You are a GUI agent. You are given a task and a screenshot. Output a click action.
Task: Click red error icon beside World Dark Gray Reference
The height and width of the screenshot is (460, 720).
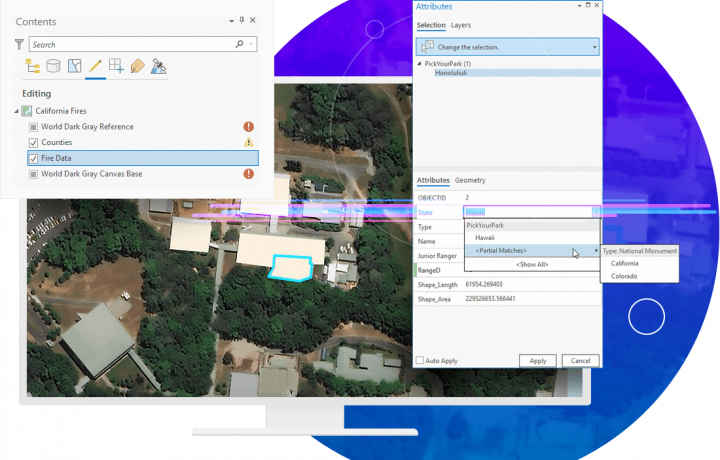point(248,127)
